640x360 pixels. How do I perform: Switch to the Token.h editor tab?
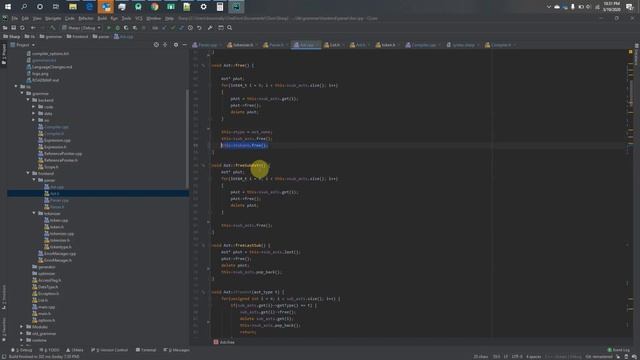[386, 45]
